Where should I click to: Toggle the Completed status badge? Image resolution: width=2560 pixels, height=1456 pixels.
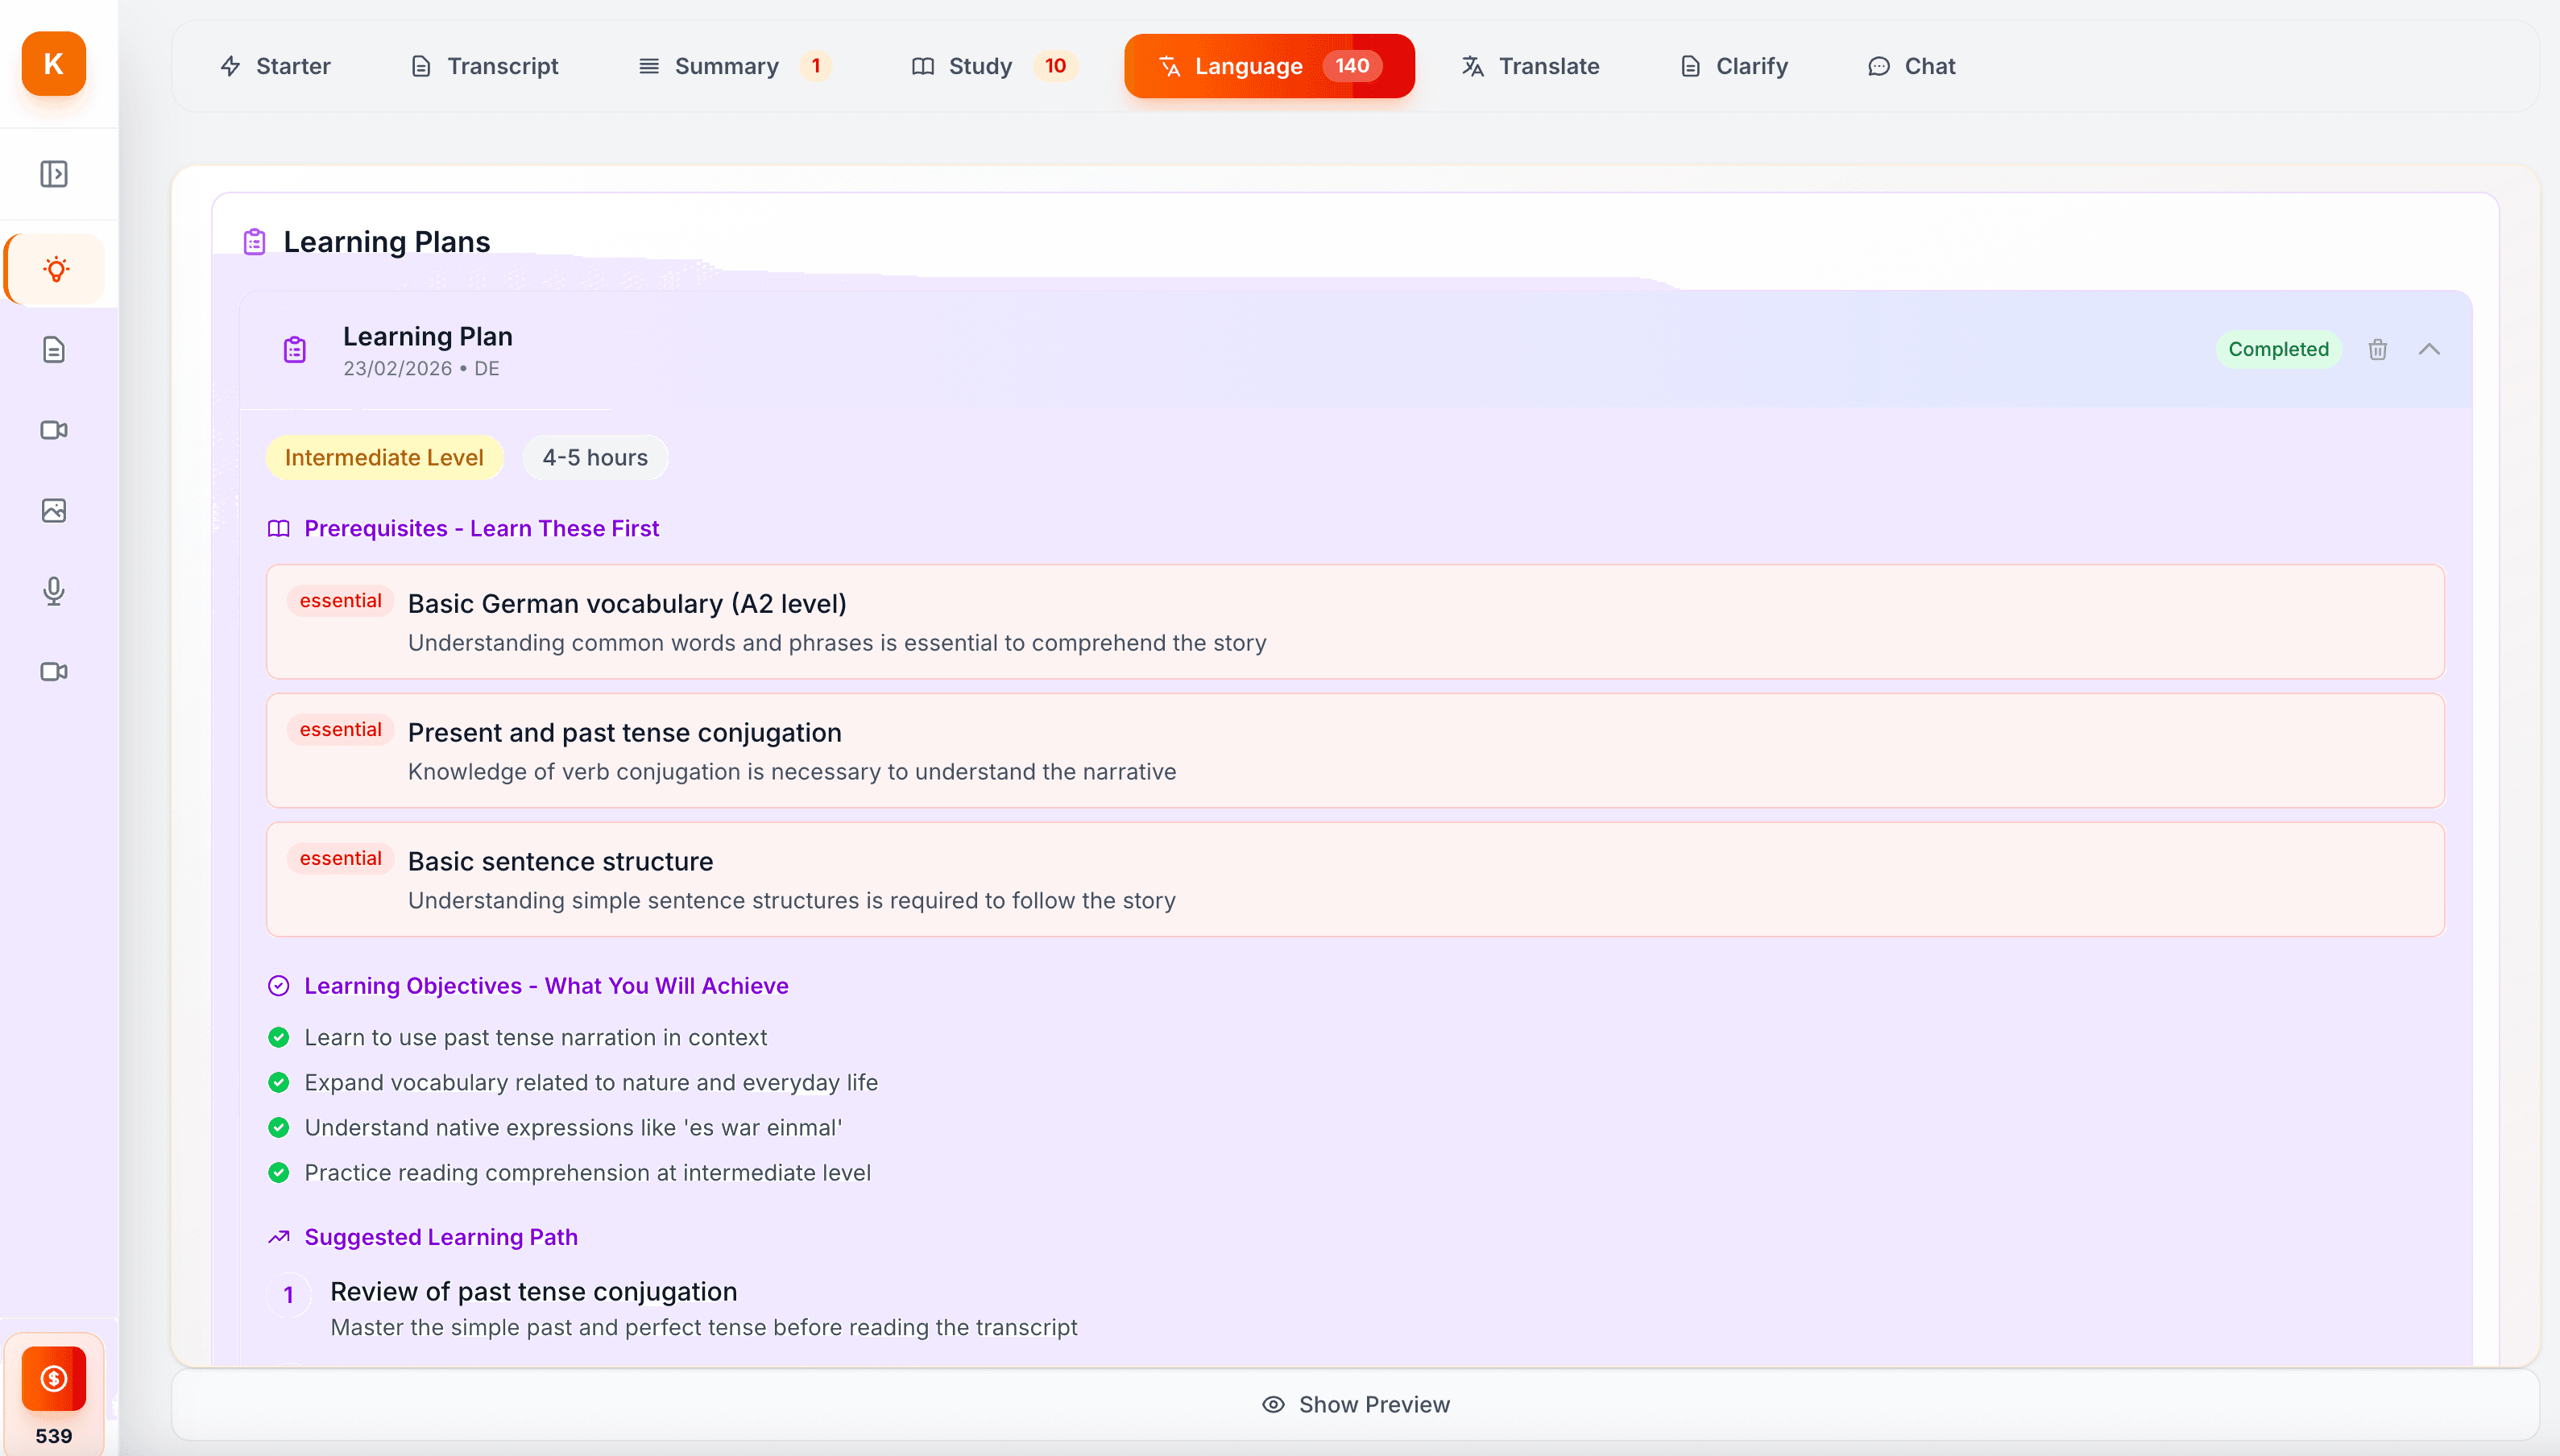[x=2278, y=349]
